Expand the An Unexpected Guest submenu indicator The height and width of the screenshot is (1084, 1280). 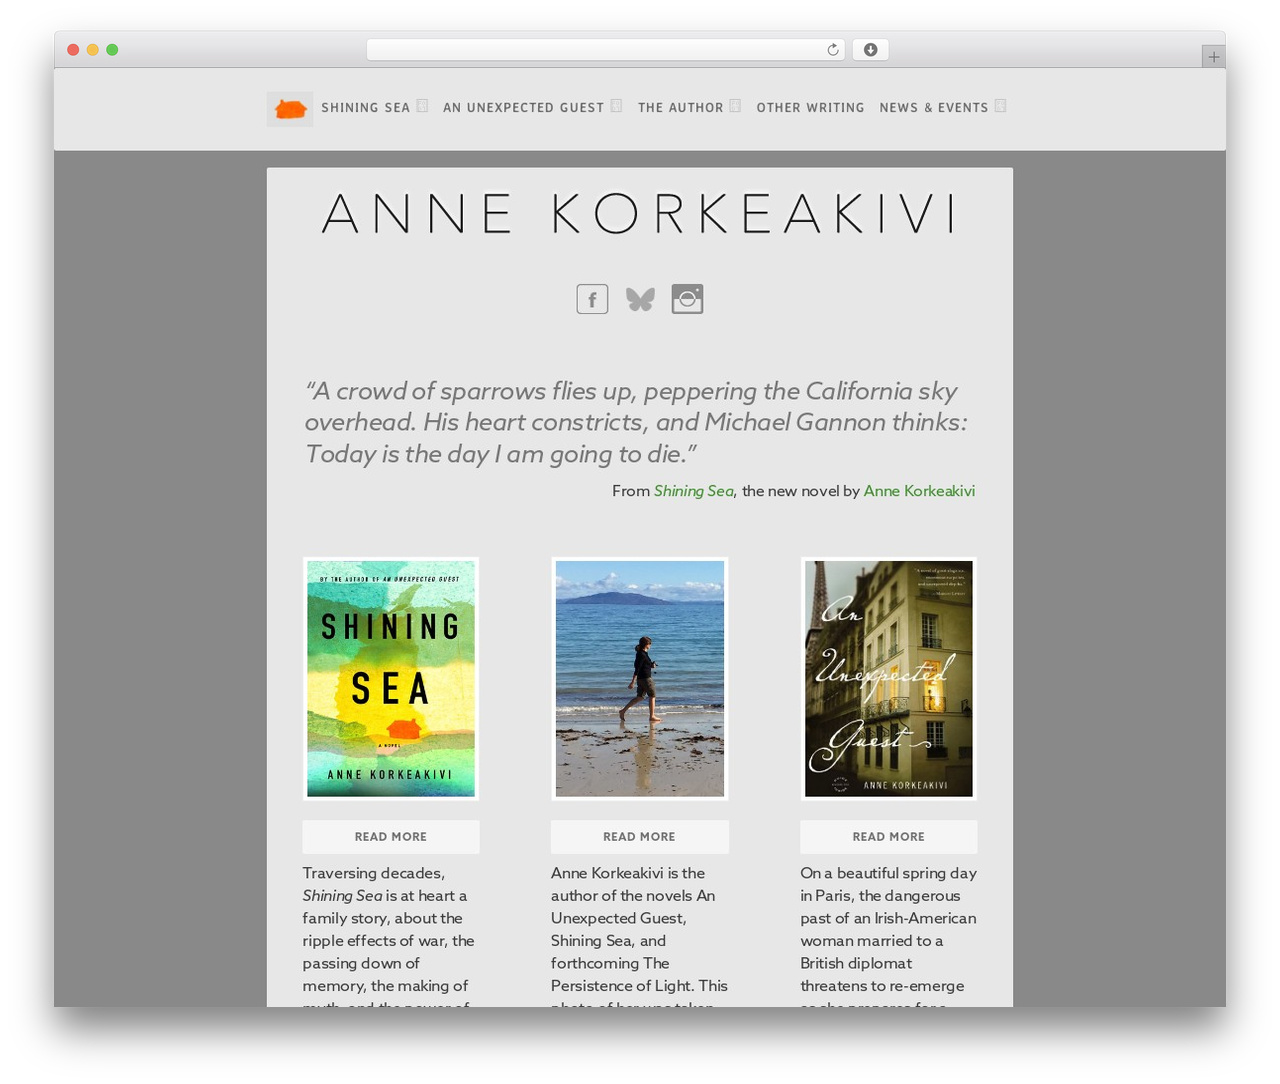click(616, 106)
